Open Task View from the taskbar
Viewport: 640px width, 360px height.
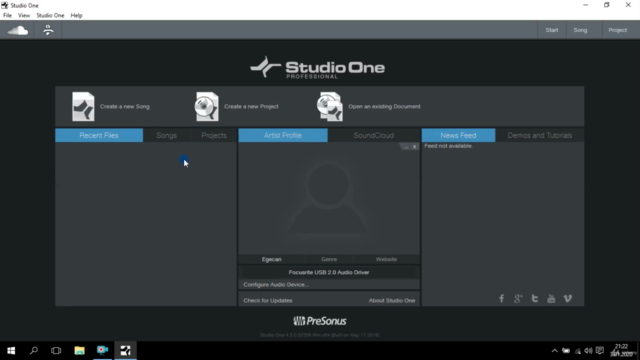(x=56, y=351)
